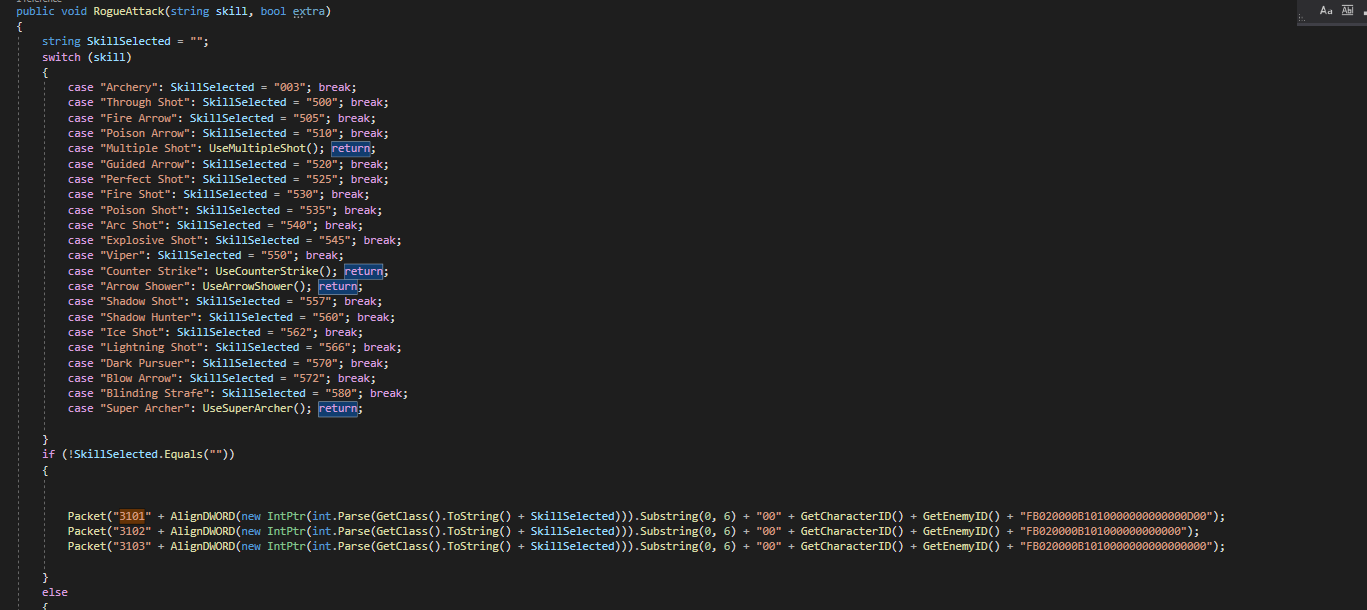The width and height of the screenshot is (1367, 610).
Task: Toggle Match Case (Aa) in find box
Action: (1327, 10)
